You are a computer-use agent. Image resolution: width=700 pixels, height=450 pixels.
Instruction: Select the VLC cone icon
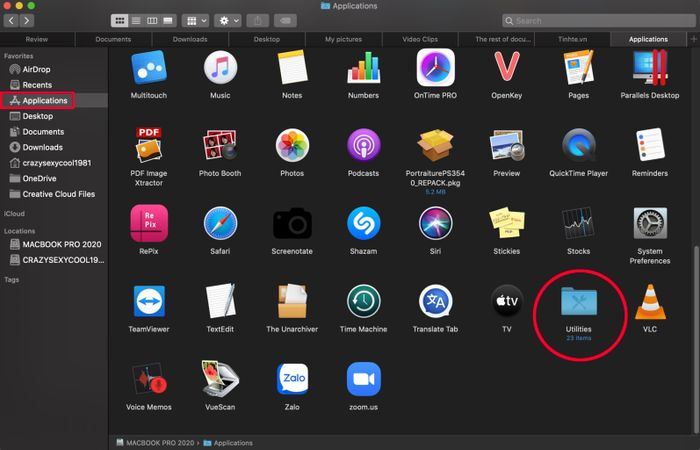pos(650,302)
